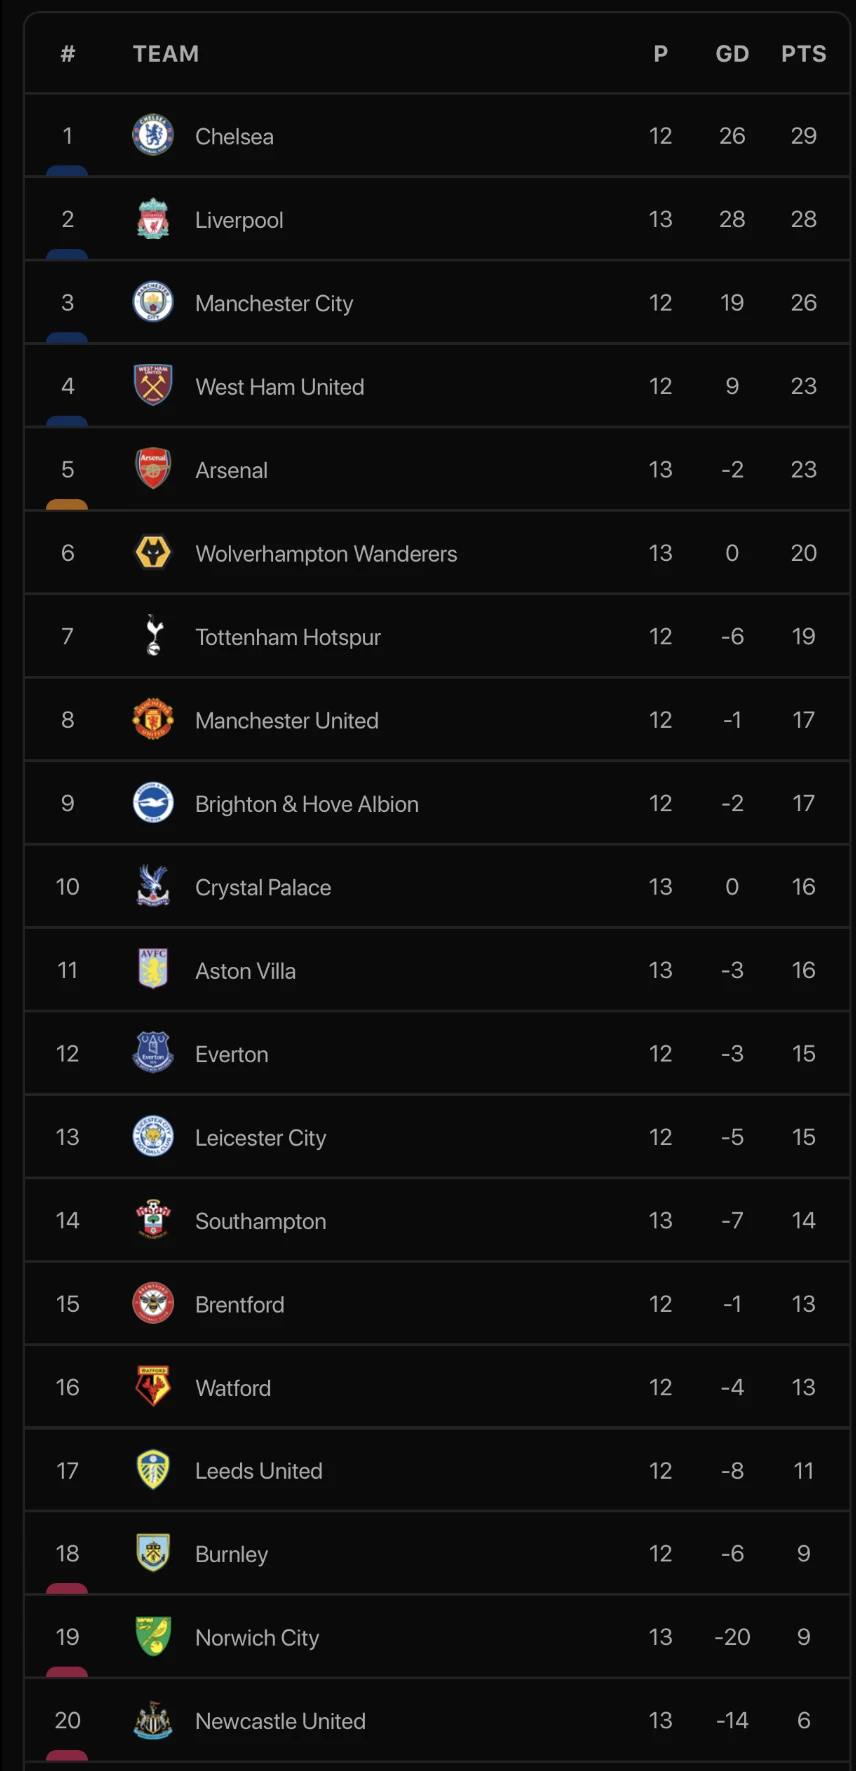
Task: Select Everton's points value of 15
Action: (803, 1054)
